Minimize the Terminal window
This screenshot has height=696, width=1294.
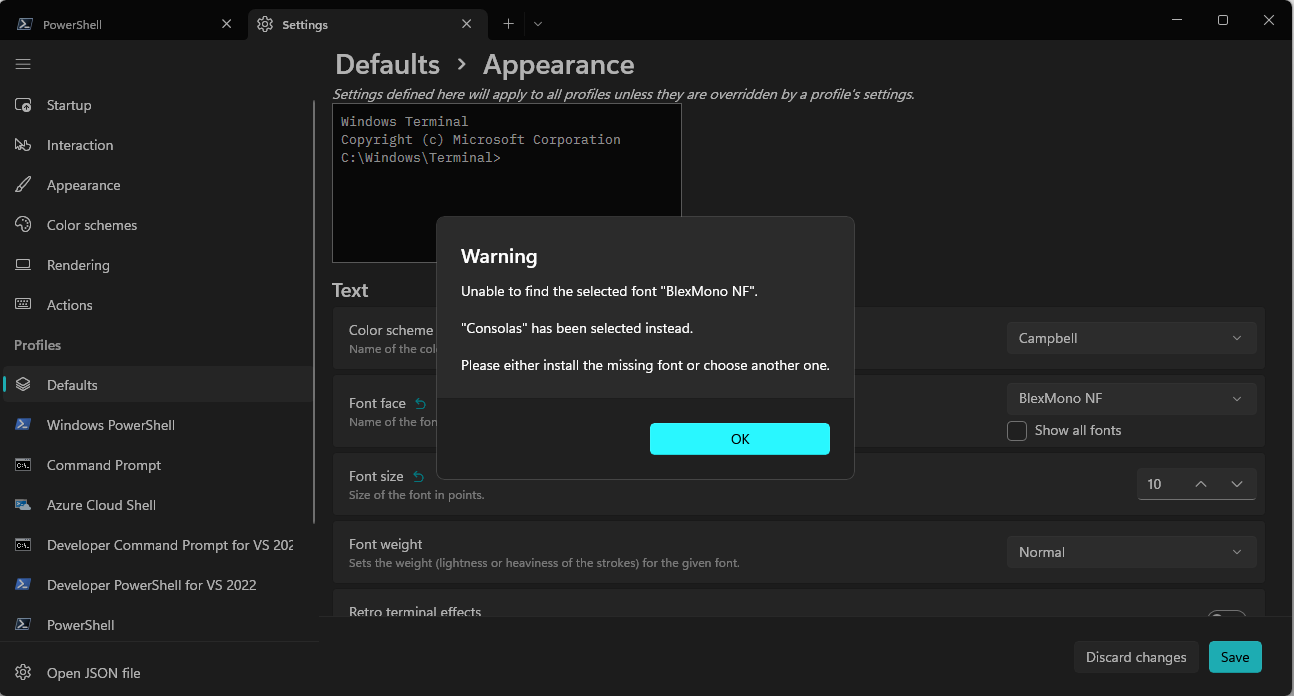pyautogui.click(x=1177, y=20)
